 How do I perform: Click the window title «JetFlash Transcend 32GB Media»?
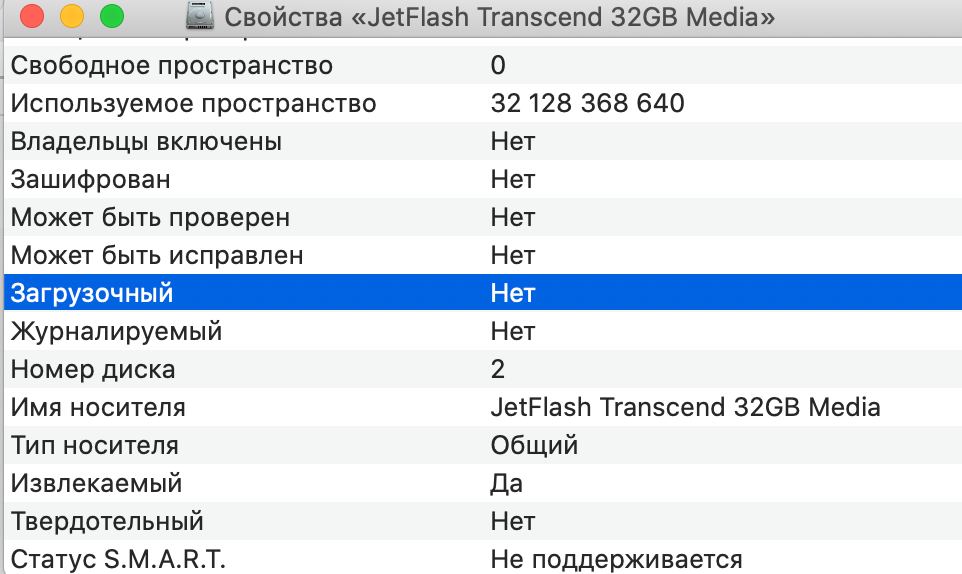click(500, 17)
